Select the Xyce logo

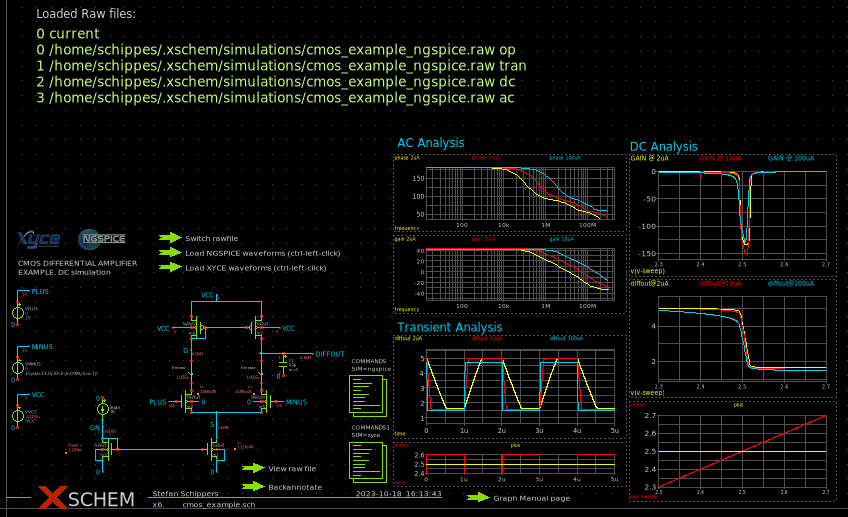(x=40, y=240)
